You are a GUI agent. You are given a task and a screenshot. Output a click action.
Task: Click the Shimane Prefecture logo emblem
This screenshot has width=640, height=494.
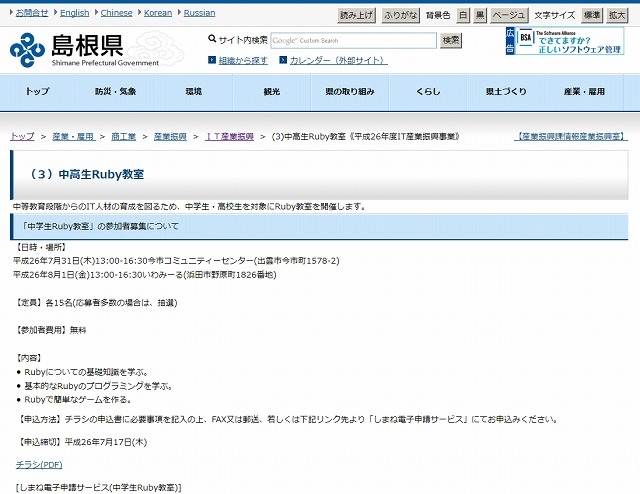(27, 50)
